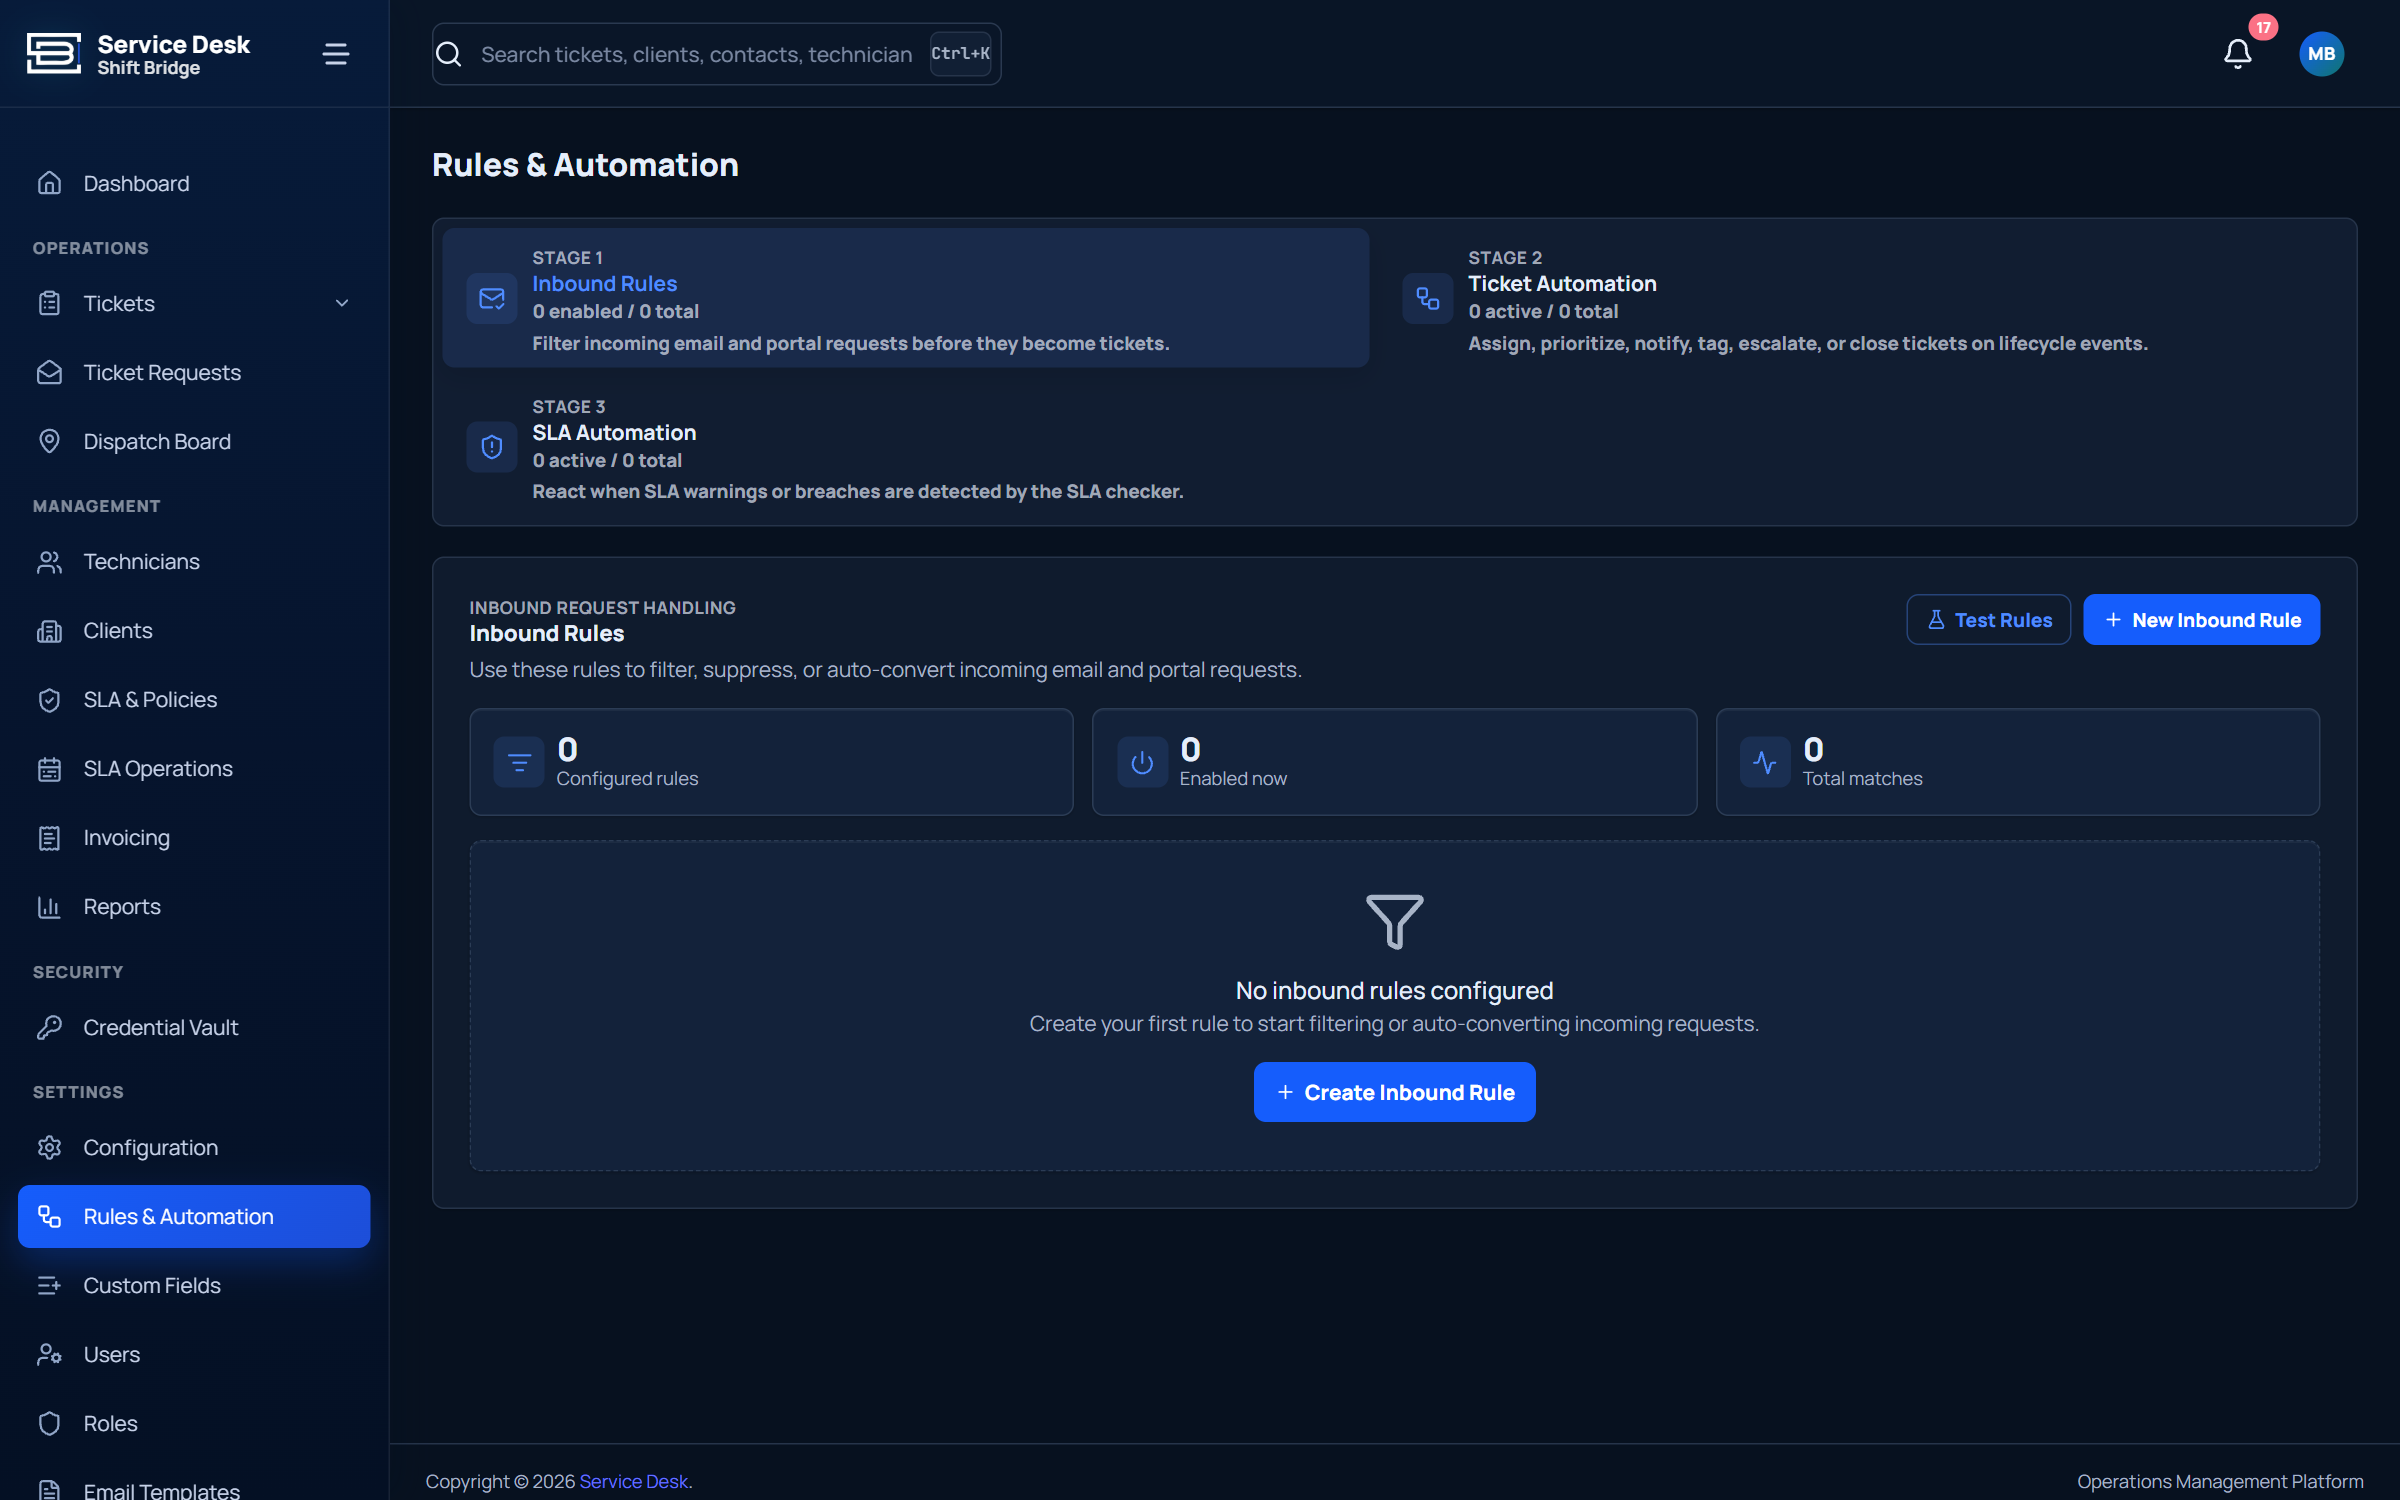Open the Dispatch Board page

[194, 442]
